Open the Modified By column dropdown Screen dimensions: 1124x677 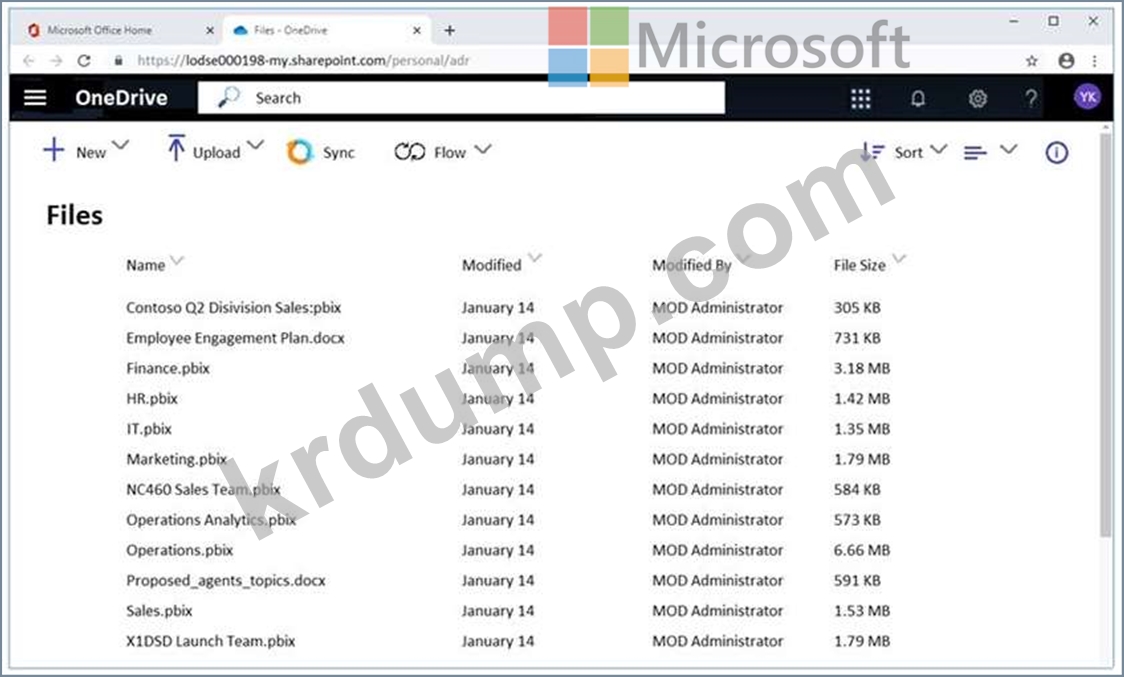[743, 257]
